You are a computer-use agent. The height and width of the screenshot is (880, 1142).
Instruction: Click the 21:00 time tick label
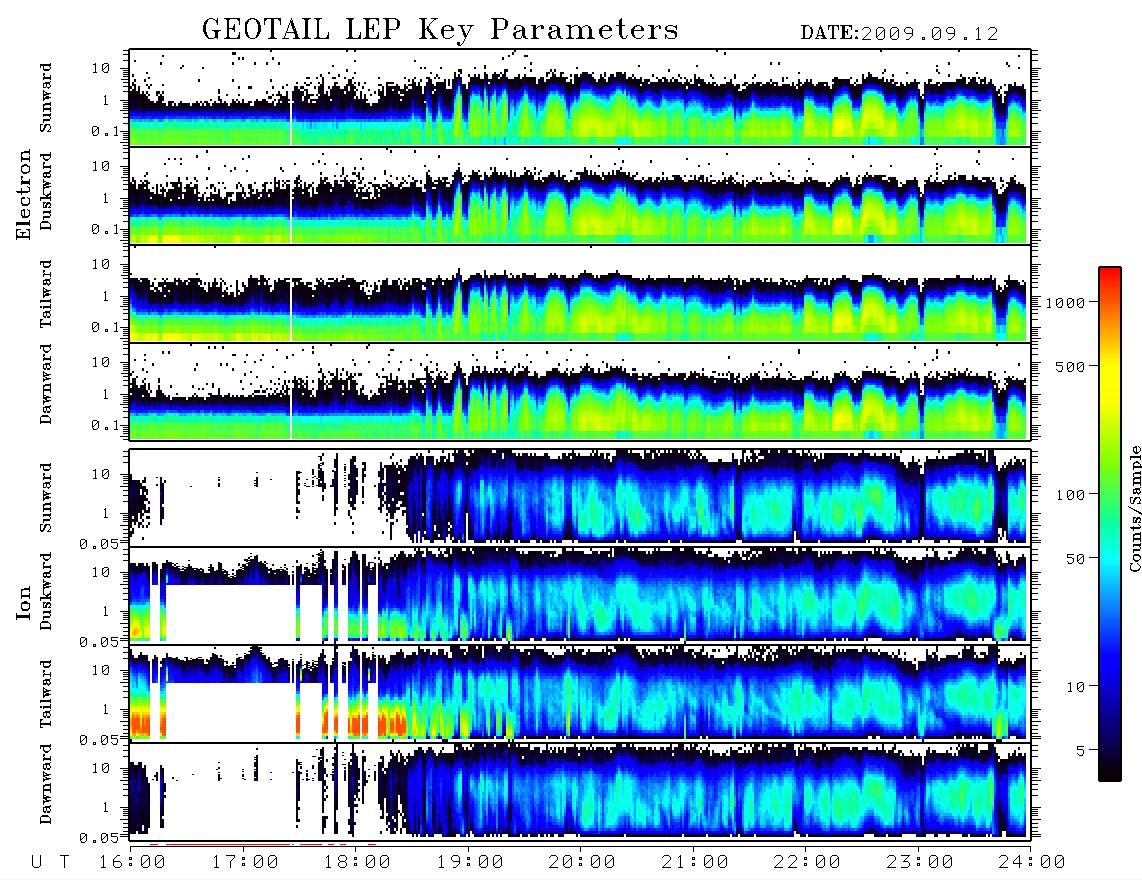tap(695, 862)
